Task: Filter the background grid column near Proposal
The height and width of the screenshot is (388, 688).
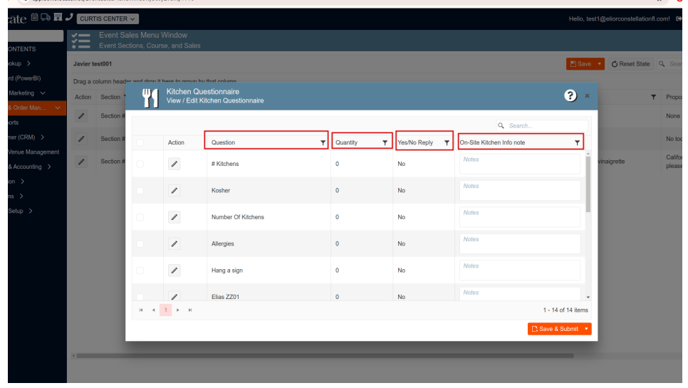Action: click(x=653, y=97)
